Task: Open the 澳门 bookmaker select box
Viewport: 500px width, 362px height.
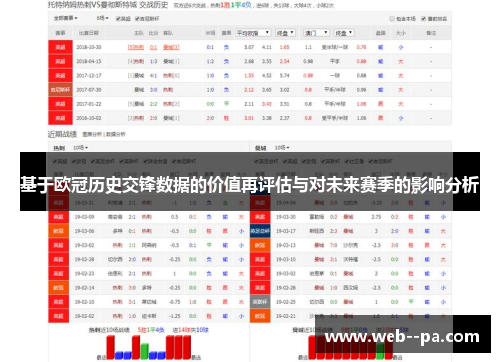Action: coord(316,33)
